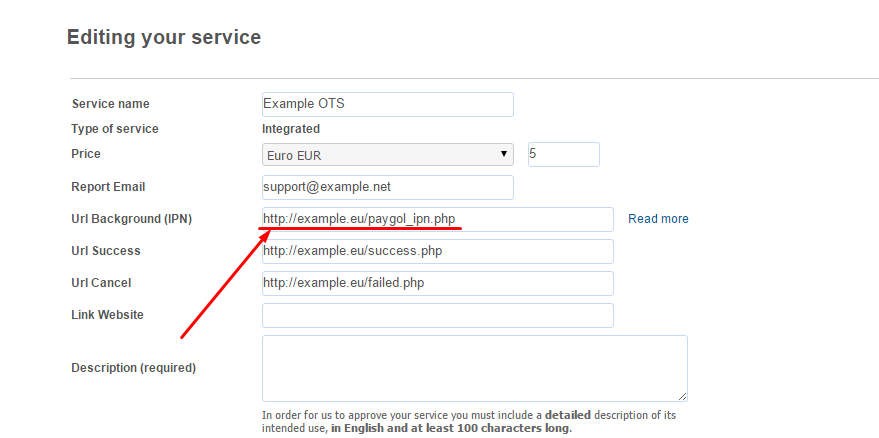Screen dimensions: 879x438
Task: Click the Price label
Action: point(86,154)
